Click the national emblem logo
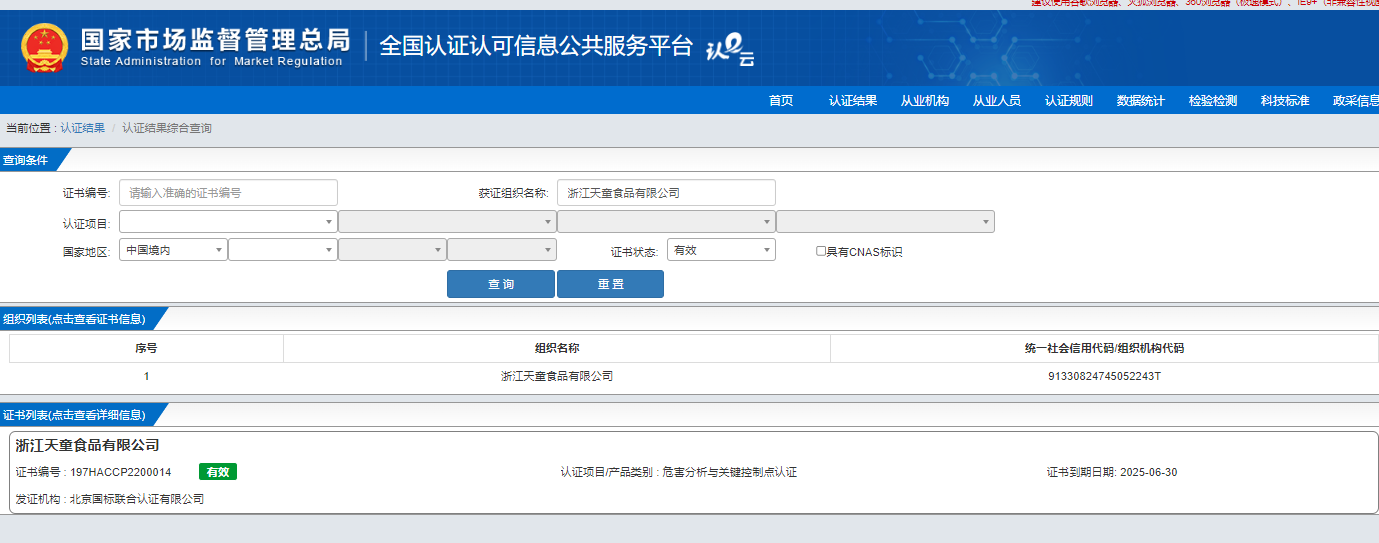The image size is (1379, 543). pos(45,47)
